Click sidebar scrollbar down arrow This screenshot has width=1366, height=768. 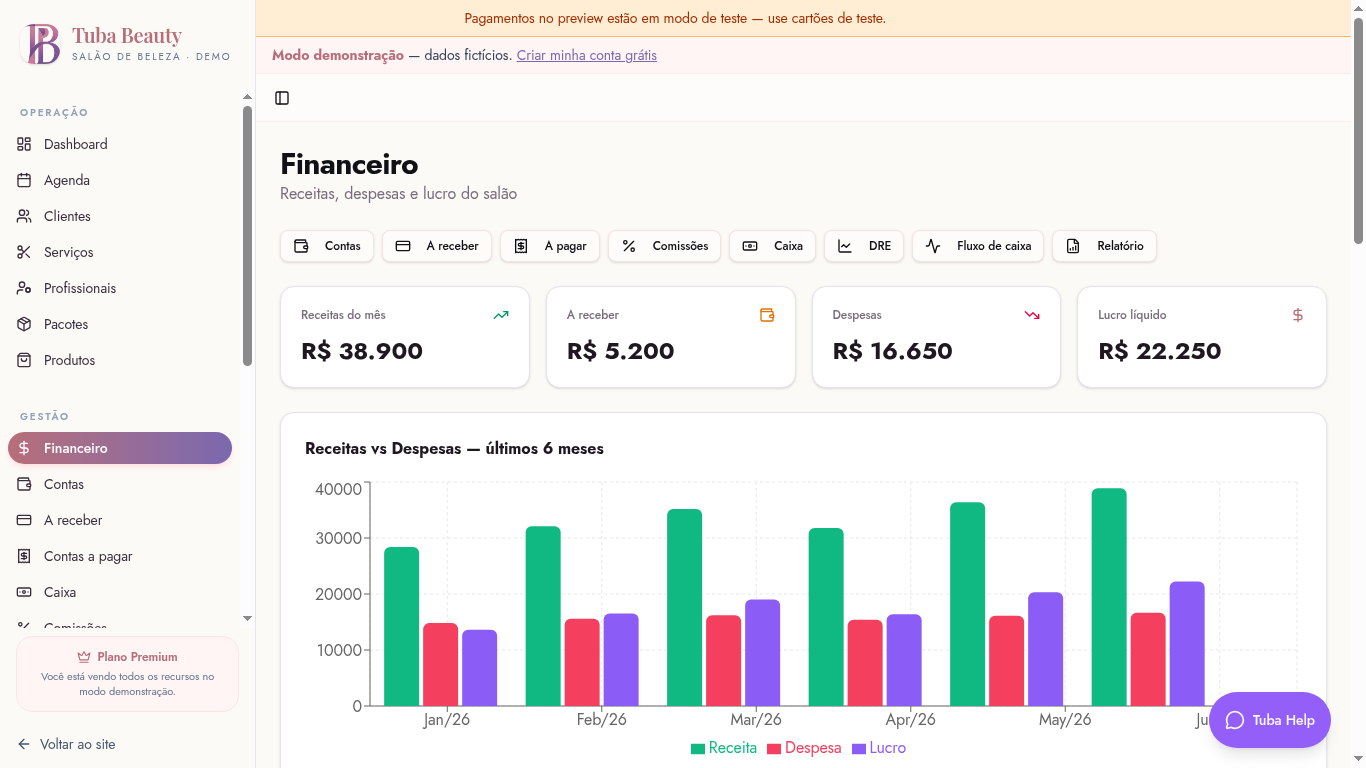pos(248,619)
